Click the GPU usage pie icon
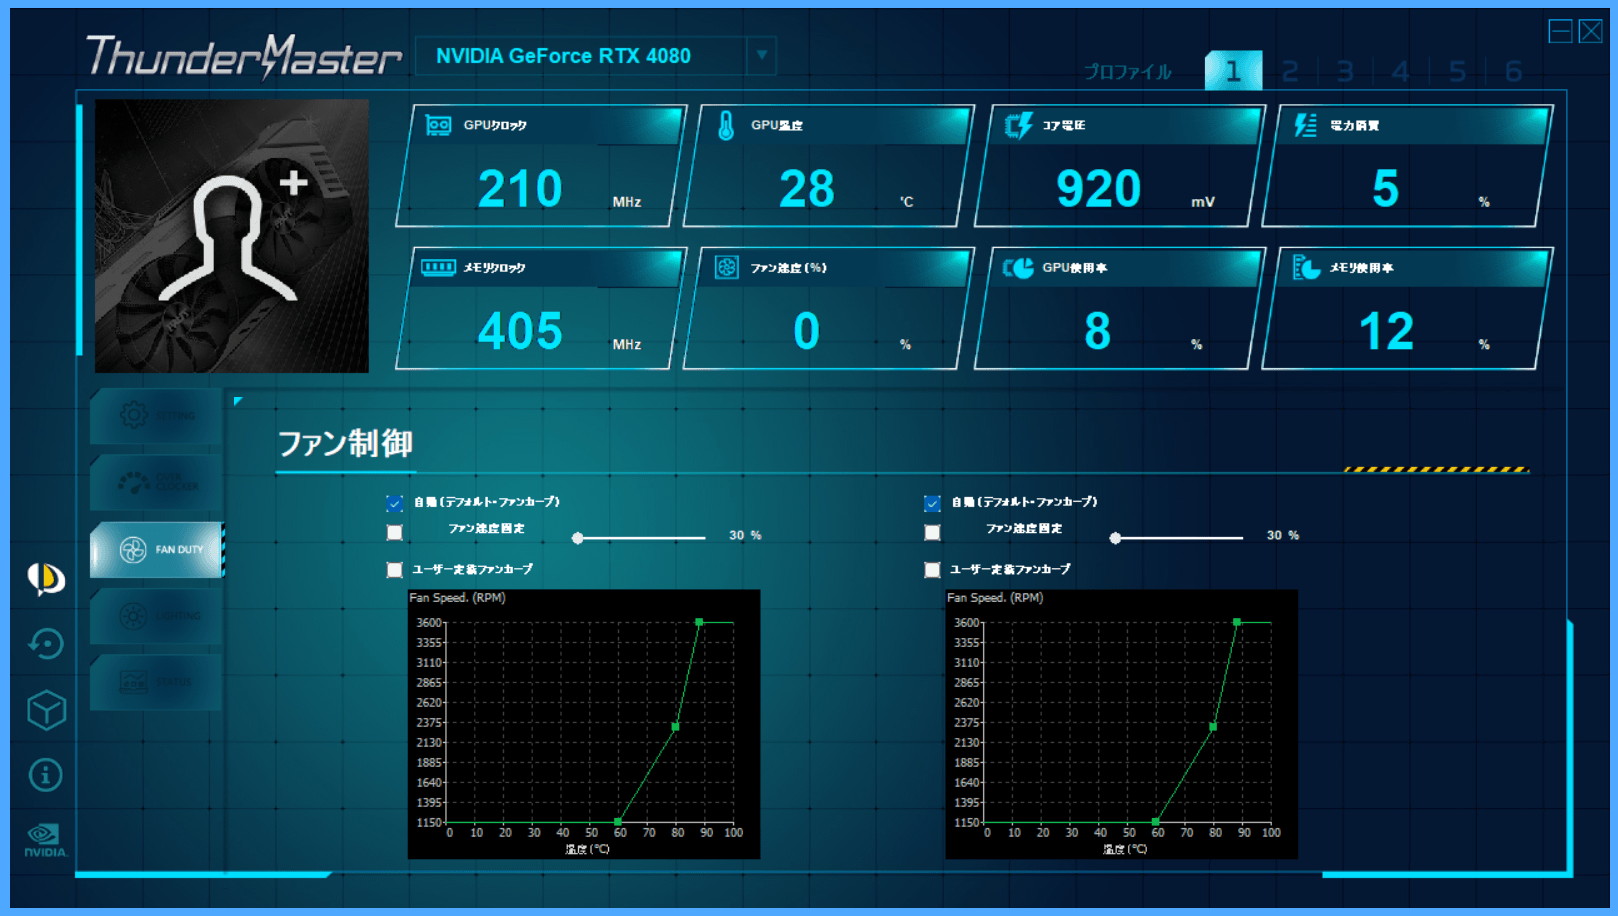This screenshot has width=1618, height=916. click(1018, 267)
